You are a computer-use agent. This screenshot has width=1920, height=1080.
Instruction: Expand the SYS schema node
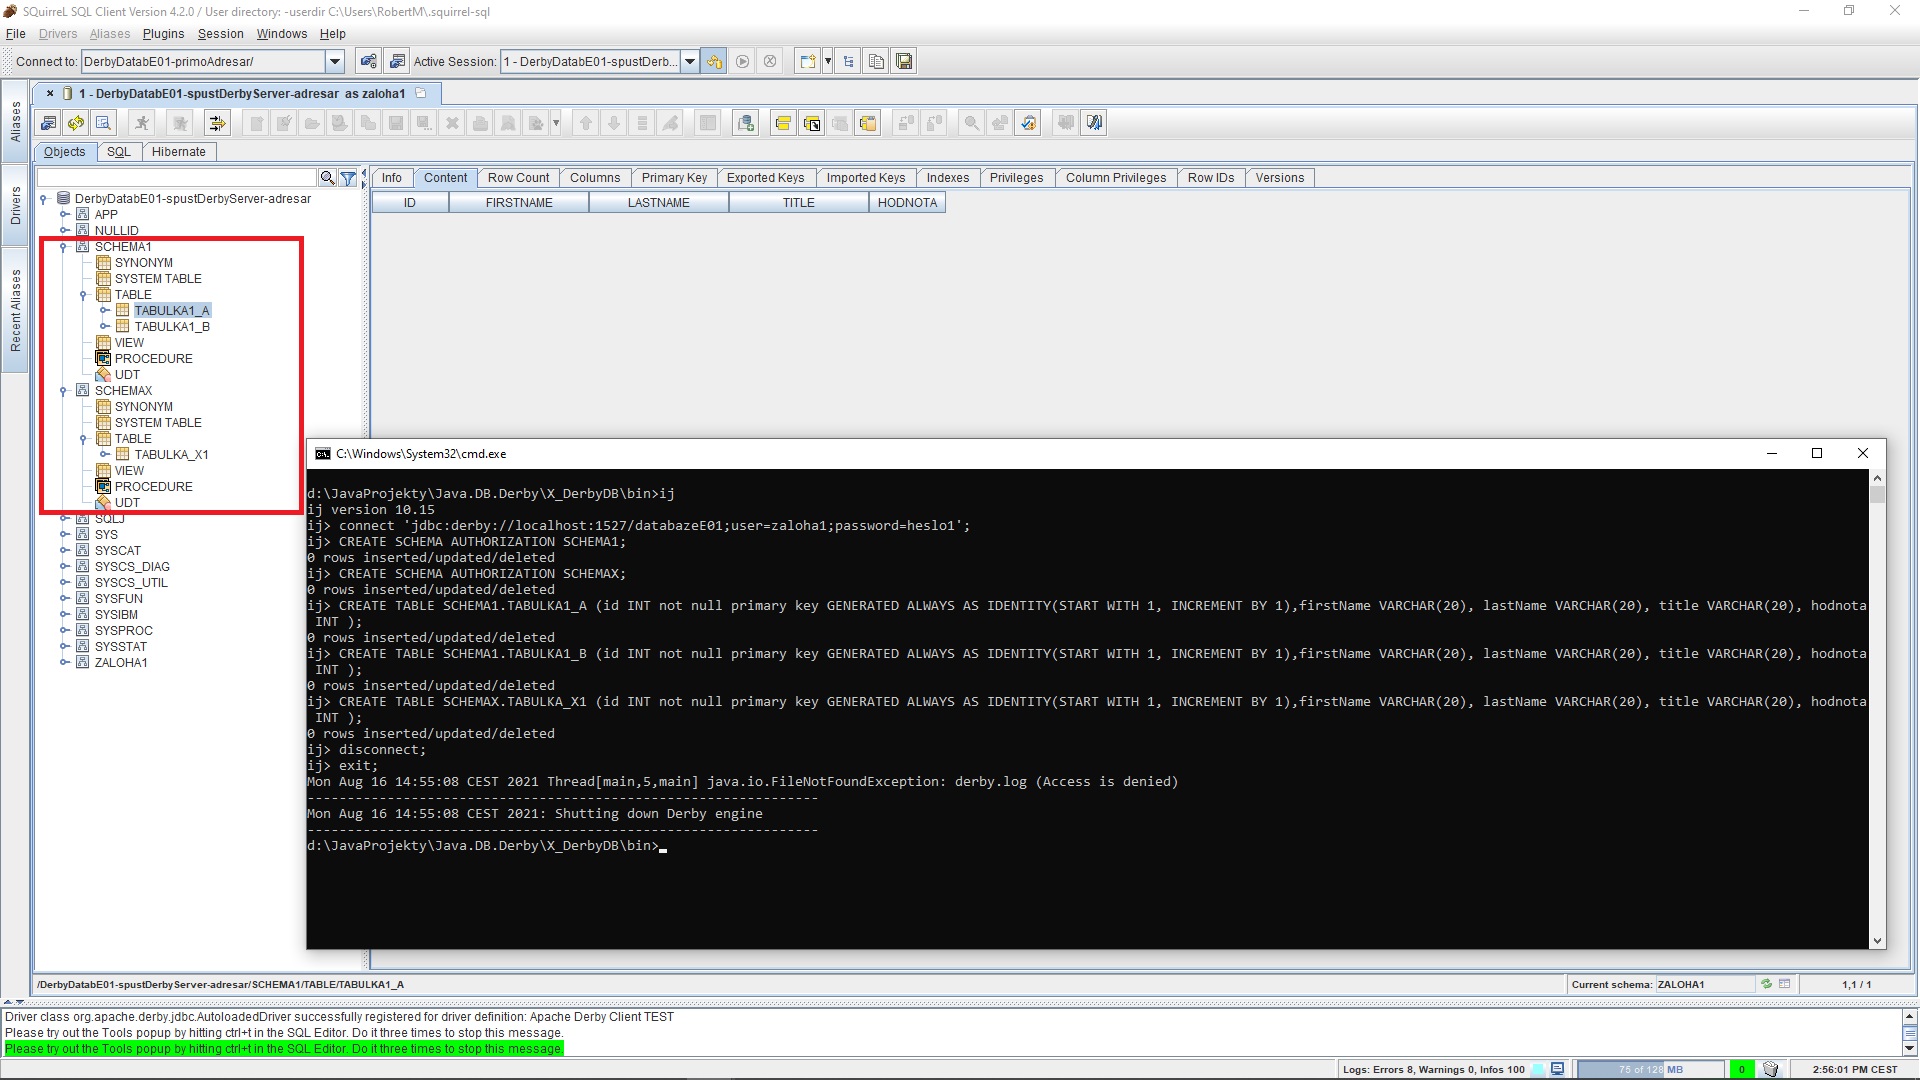point(63,535)
